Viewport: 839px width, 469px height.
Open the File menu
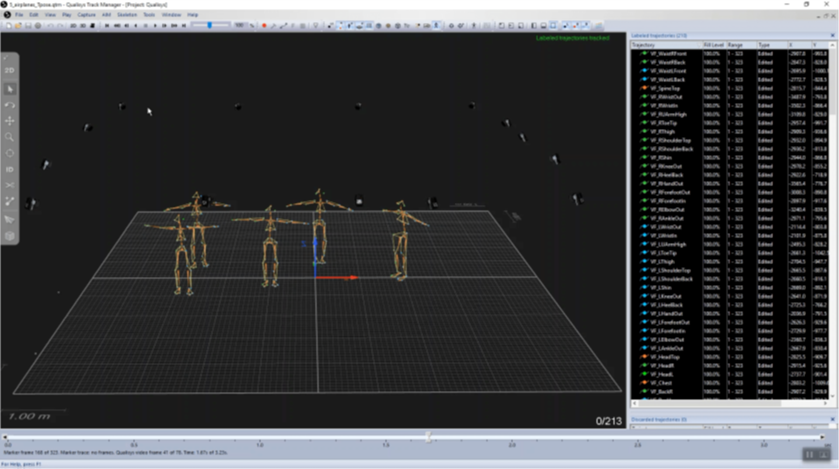coord(19,15)
